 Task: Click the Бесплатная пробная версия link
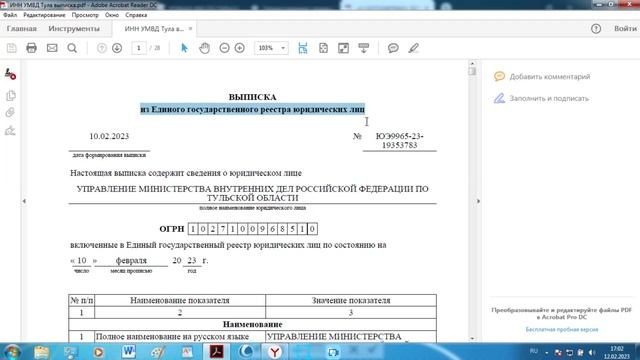pyautogui.click(x=562, y=329)
